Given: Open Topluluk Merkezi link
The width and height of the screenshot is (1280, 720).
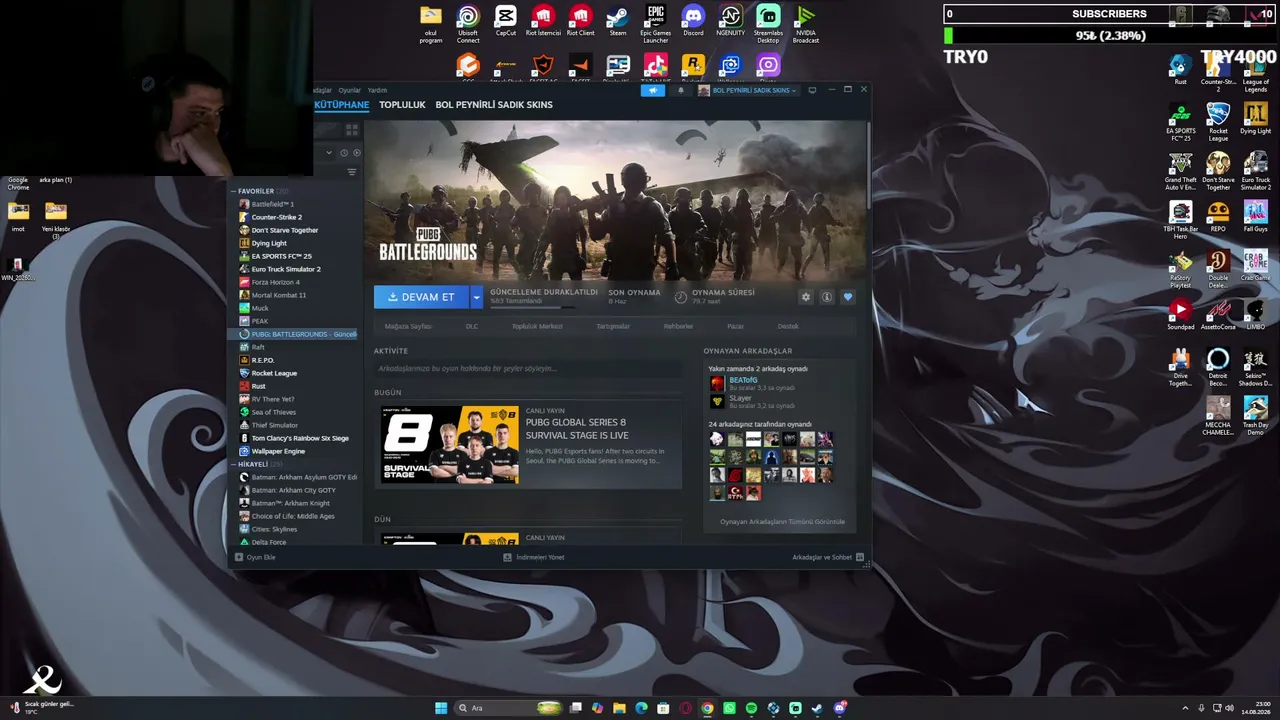Looking at the screenshot, I should 537,326.
